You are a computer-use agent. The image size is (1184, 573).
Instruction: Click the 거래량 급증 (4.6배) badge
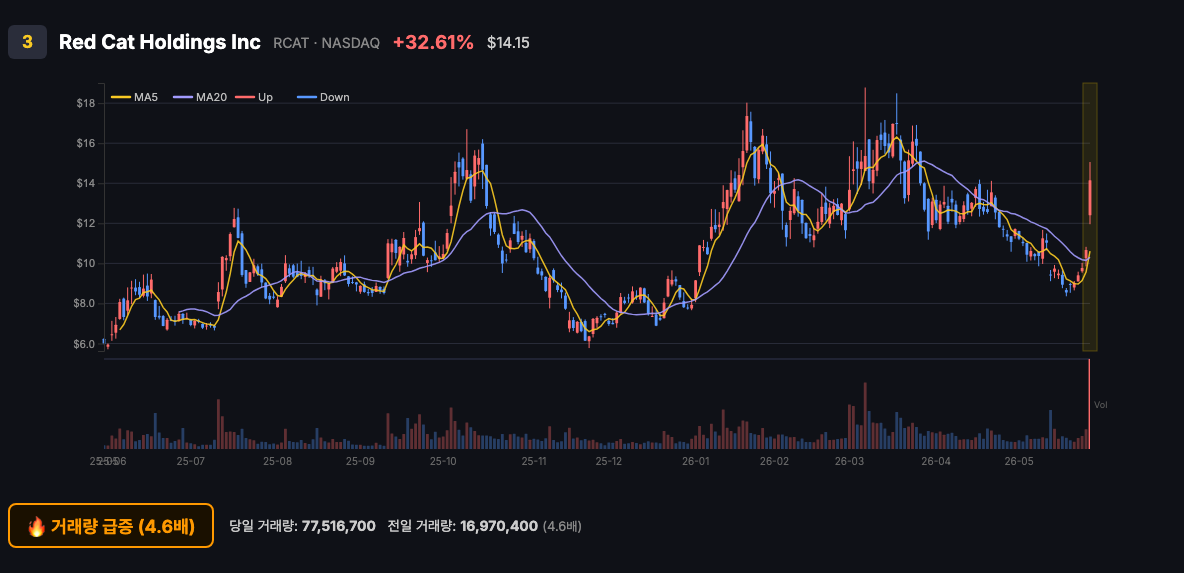click(x=111, y=525)
